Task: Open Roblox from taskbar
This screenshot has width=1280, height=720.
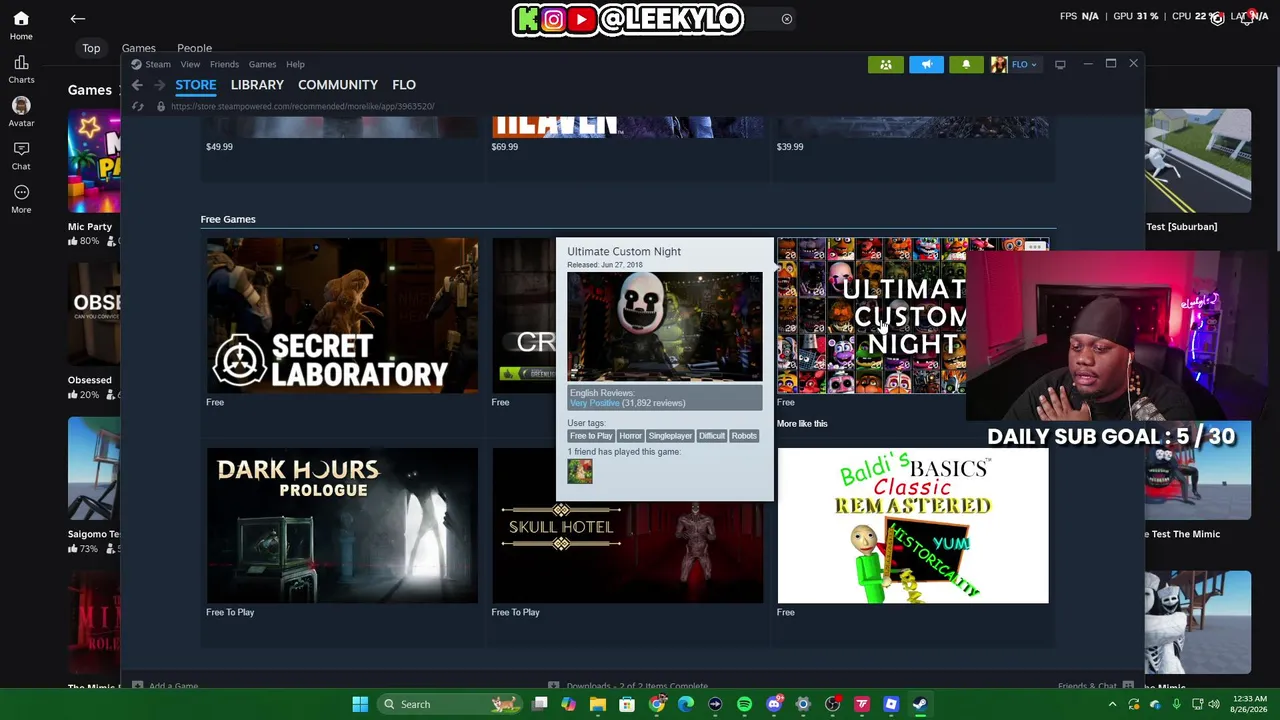Action: [891, 704]
